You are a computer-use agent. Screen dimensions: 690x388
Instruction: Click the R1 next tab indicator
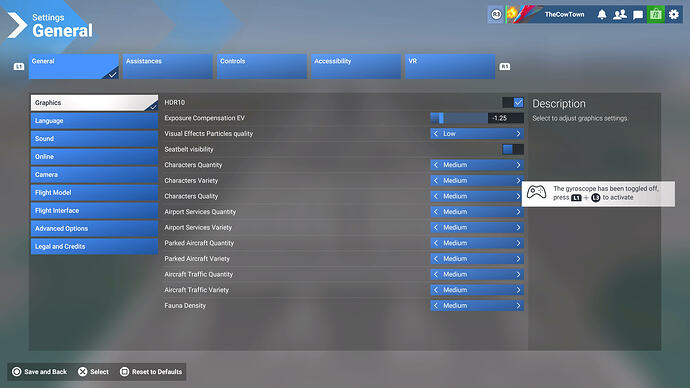coord(505,66)
